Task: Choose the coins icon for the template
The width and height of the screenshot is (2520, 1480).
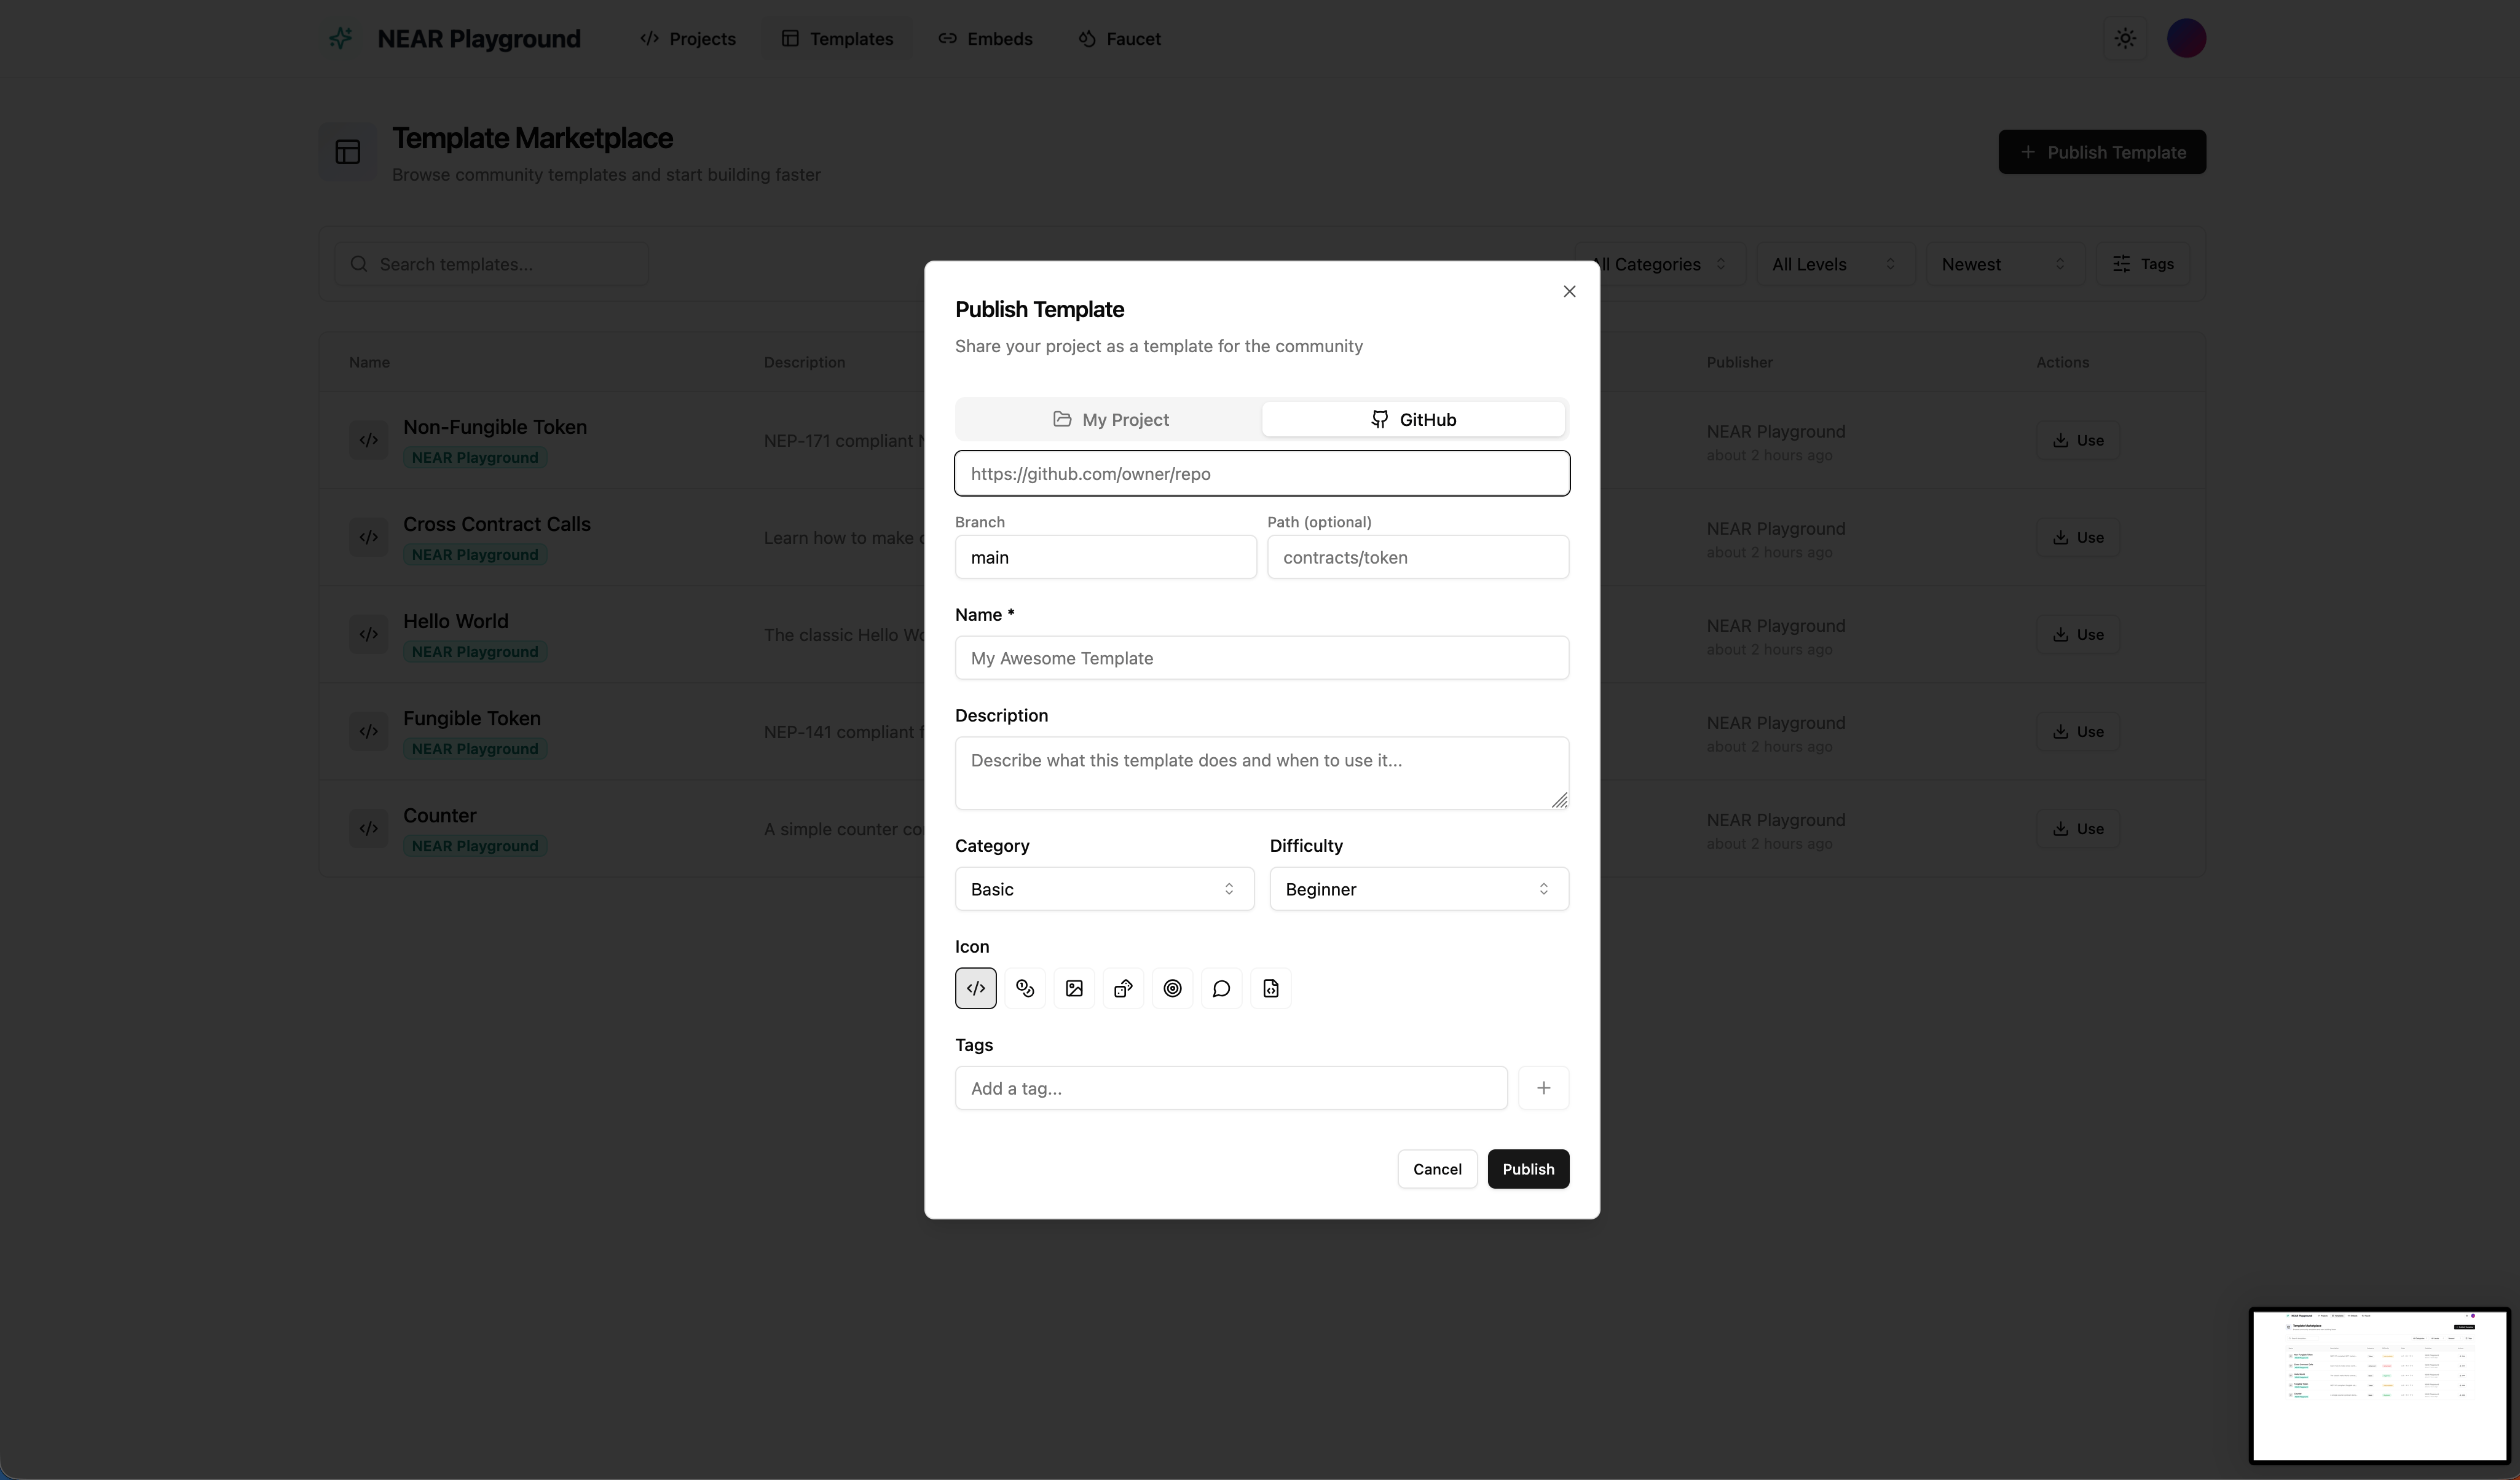Action: [x=1024, y=988]
